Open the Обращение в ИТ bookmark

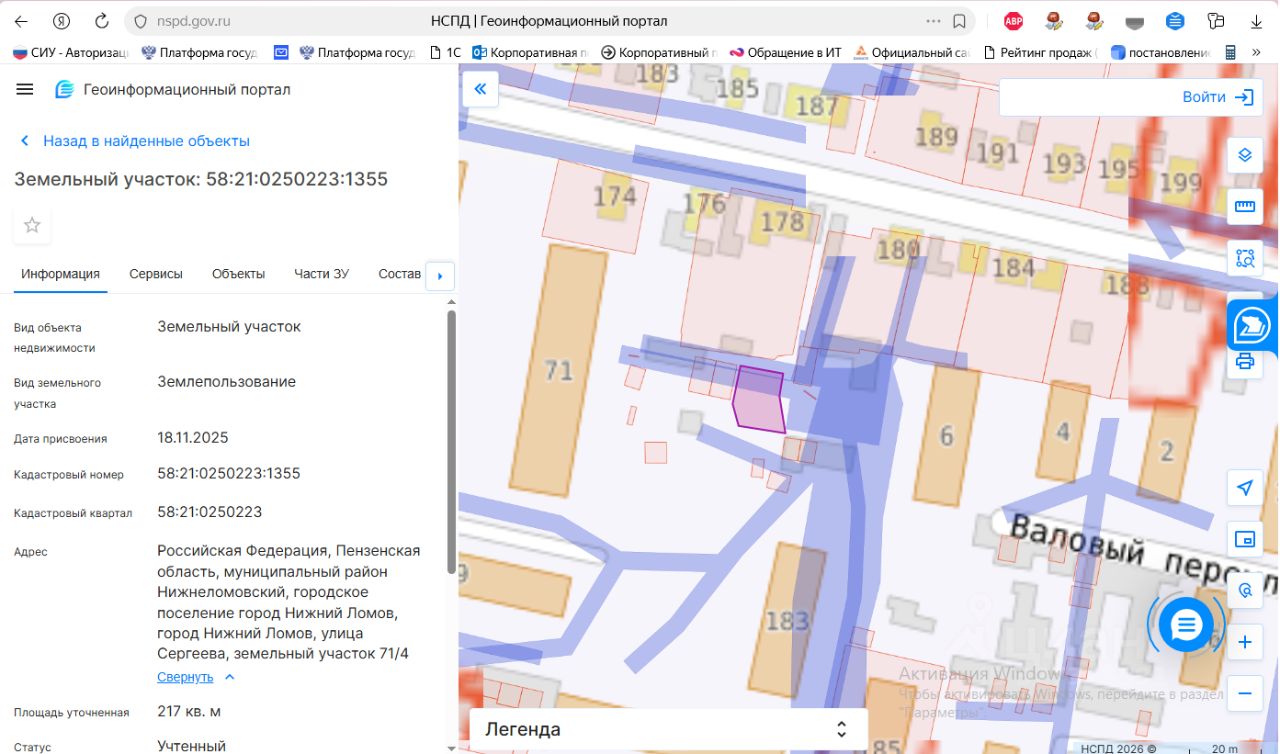tap(786, 52)
